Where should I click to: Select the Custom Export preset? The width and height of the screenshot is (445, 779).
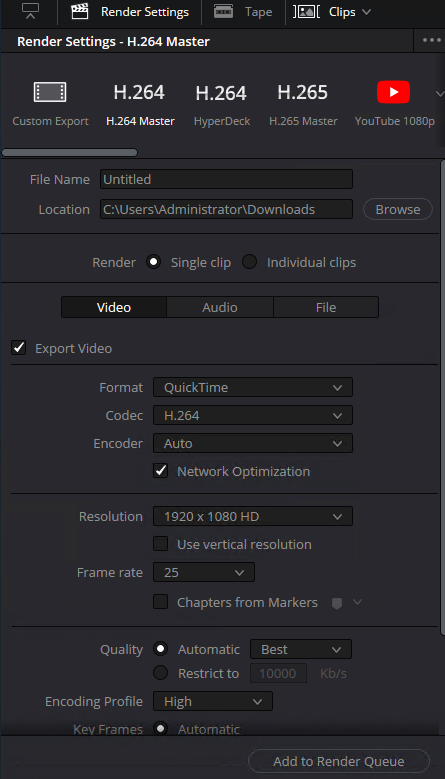(x=50, y=104)
